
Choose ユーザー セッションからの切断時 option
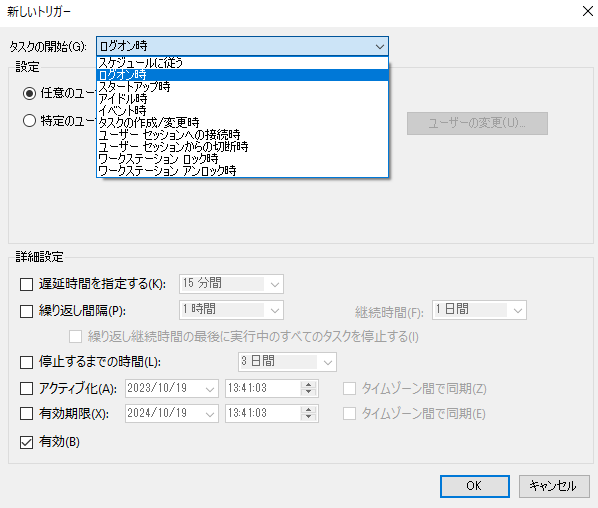pos(243,147)
